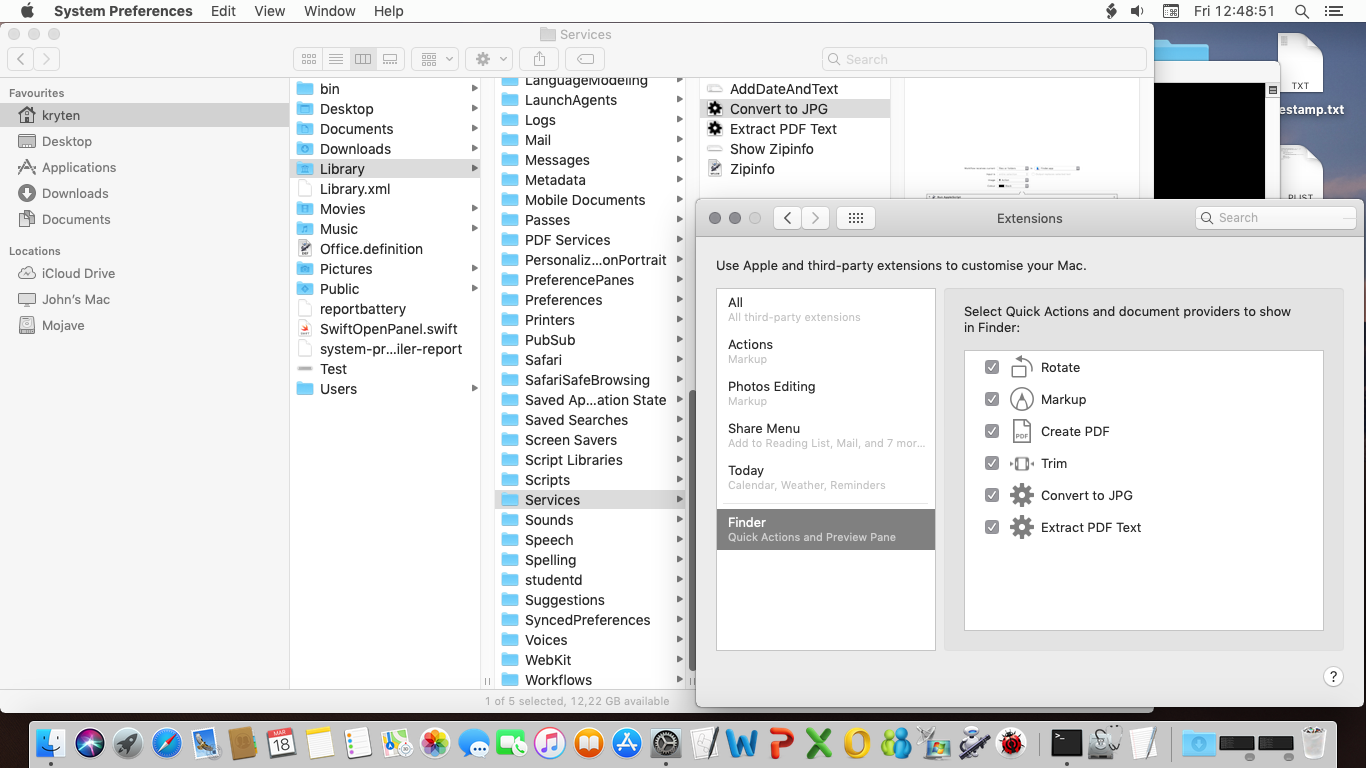Open the help question mark button

pos(1333,677)
